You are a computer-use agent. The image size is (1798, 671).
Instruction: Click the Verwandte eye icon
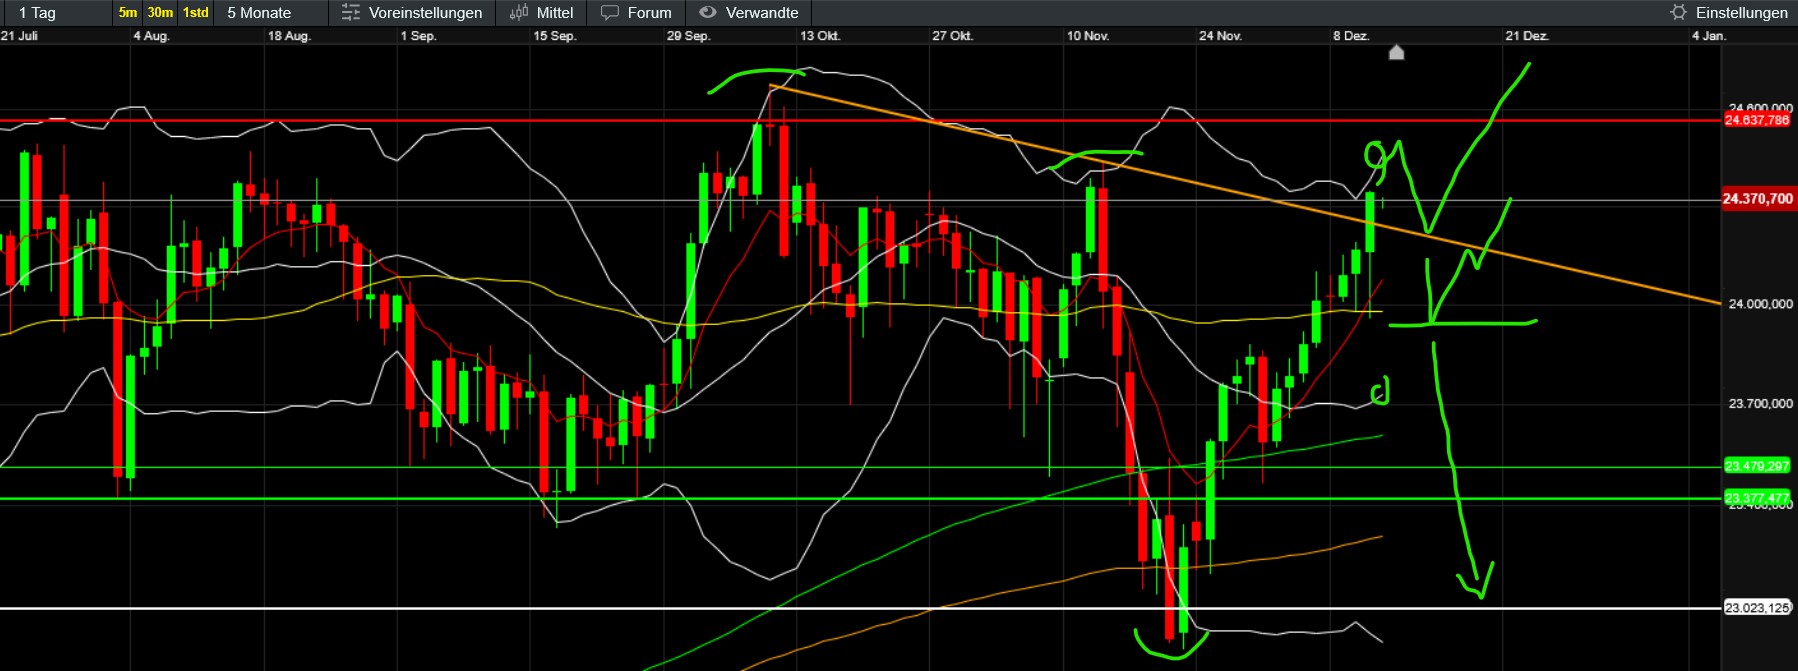[x=708, y=13]
